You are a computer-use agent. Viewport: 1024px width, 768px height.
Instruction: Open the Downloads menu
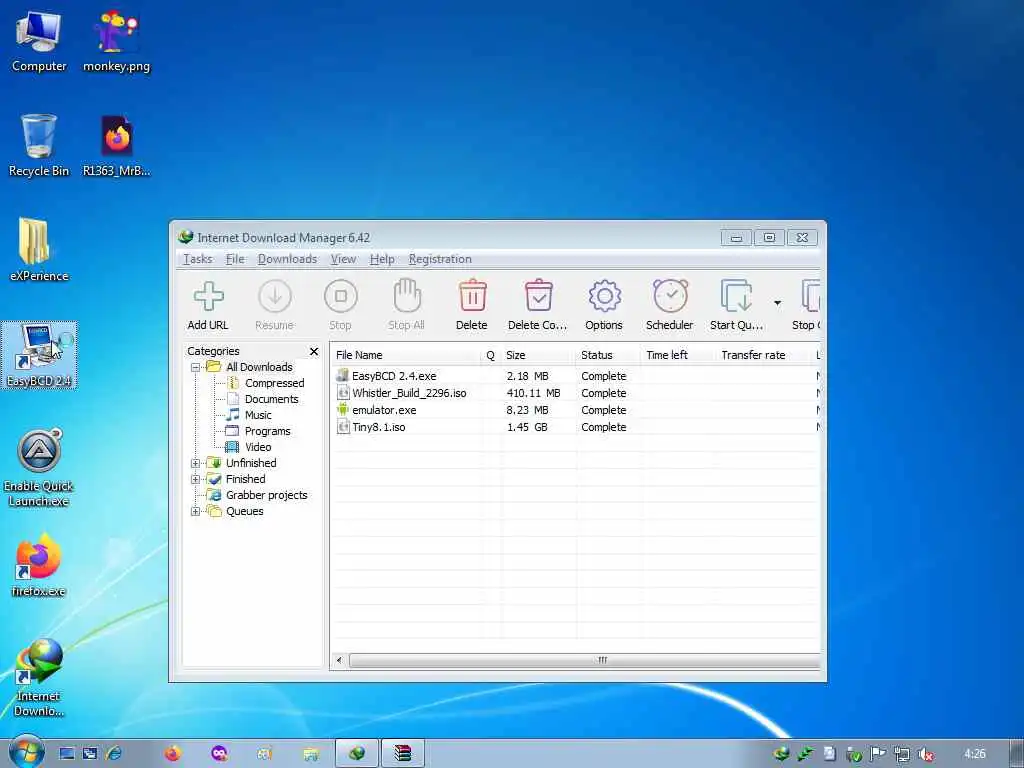[x=287, y=259]
